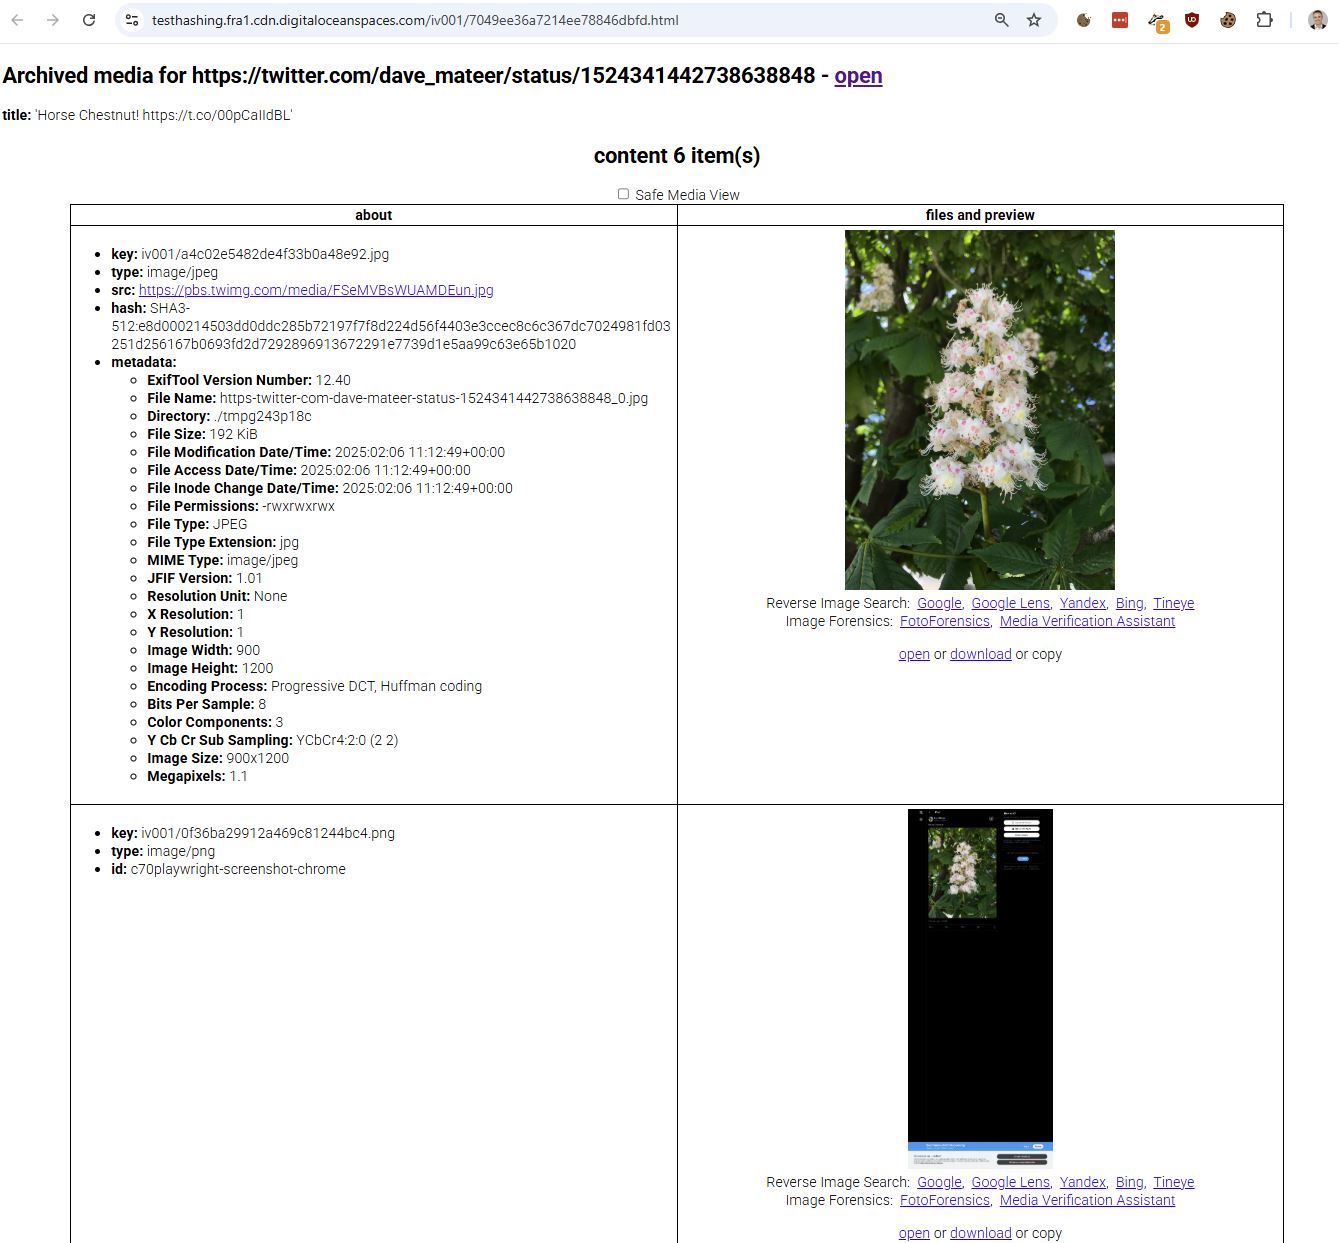
Task: Open FotoForensics for the flower image
Action: tap(944, 621)
